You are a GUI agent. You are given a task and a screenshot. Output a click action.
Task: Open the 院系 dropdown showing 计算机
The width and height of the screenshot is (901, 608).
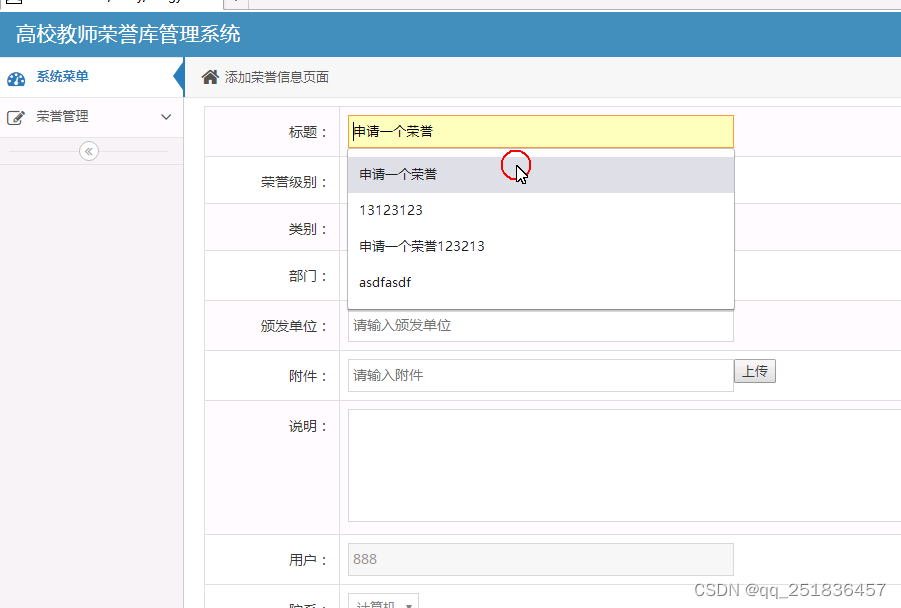pos(384,602)
